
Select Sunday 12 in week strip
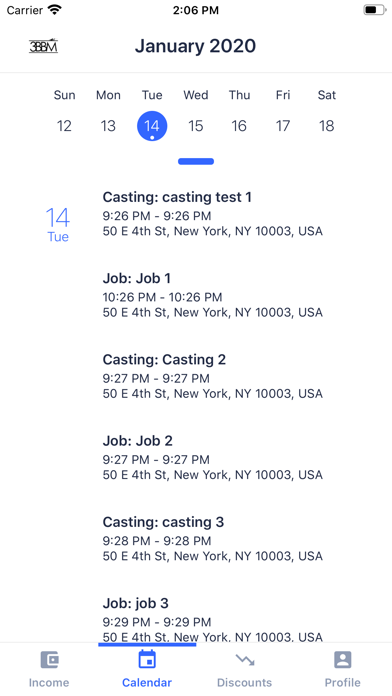pyautogui.click(x=64, y=126)
